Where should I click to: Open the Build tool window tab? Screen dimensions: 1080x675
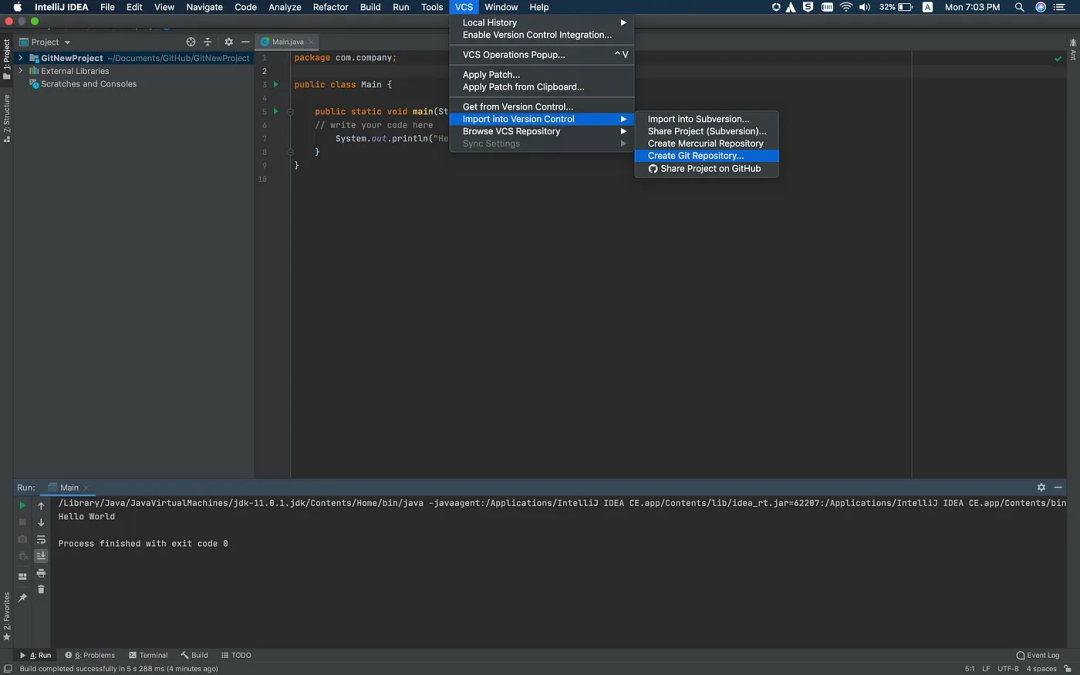pos(194,655)
